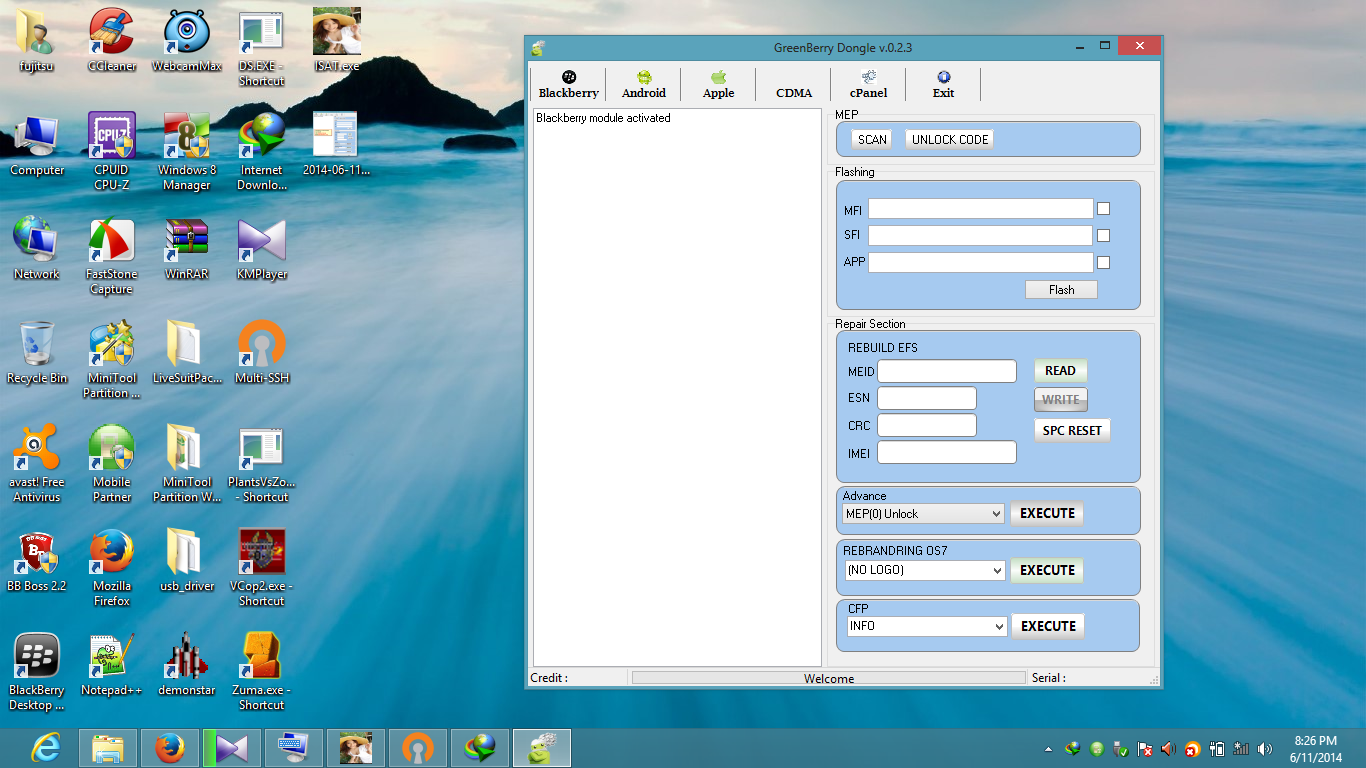Click the ESN input field
The height and width of the screenshot is (768, 1366).
click(x=927, y=398)
